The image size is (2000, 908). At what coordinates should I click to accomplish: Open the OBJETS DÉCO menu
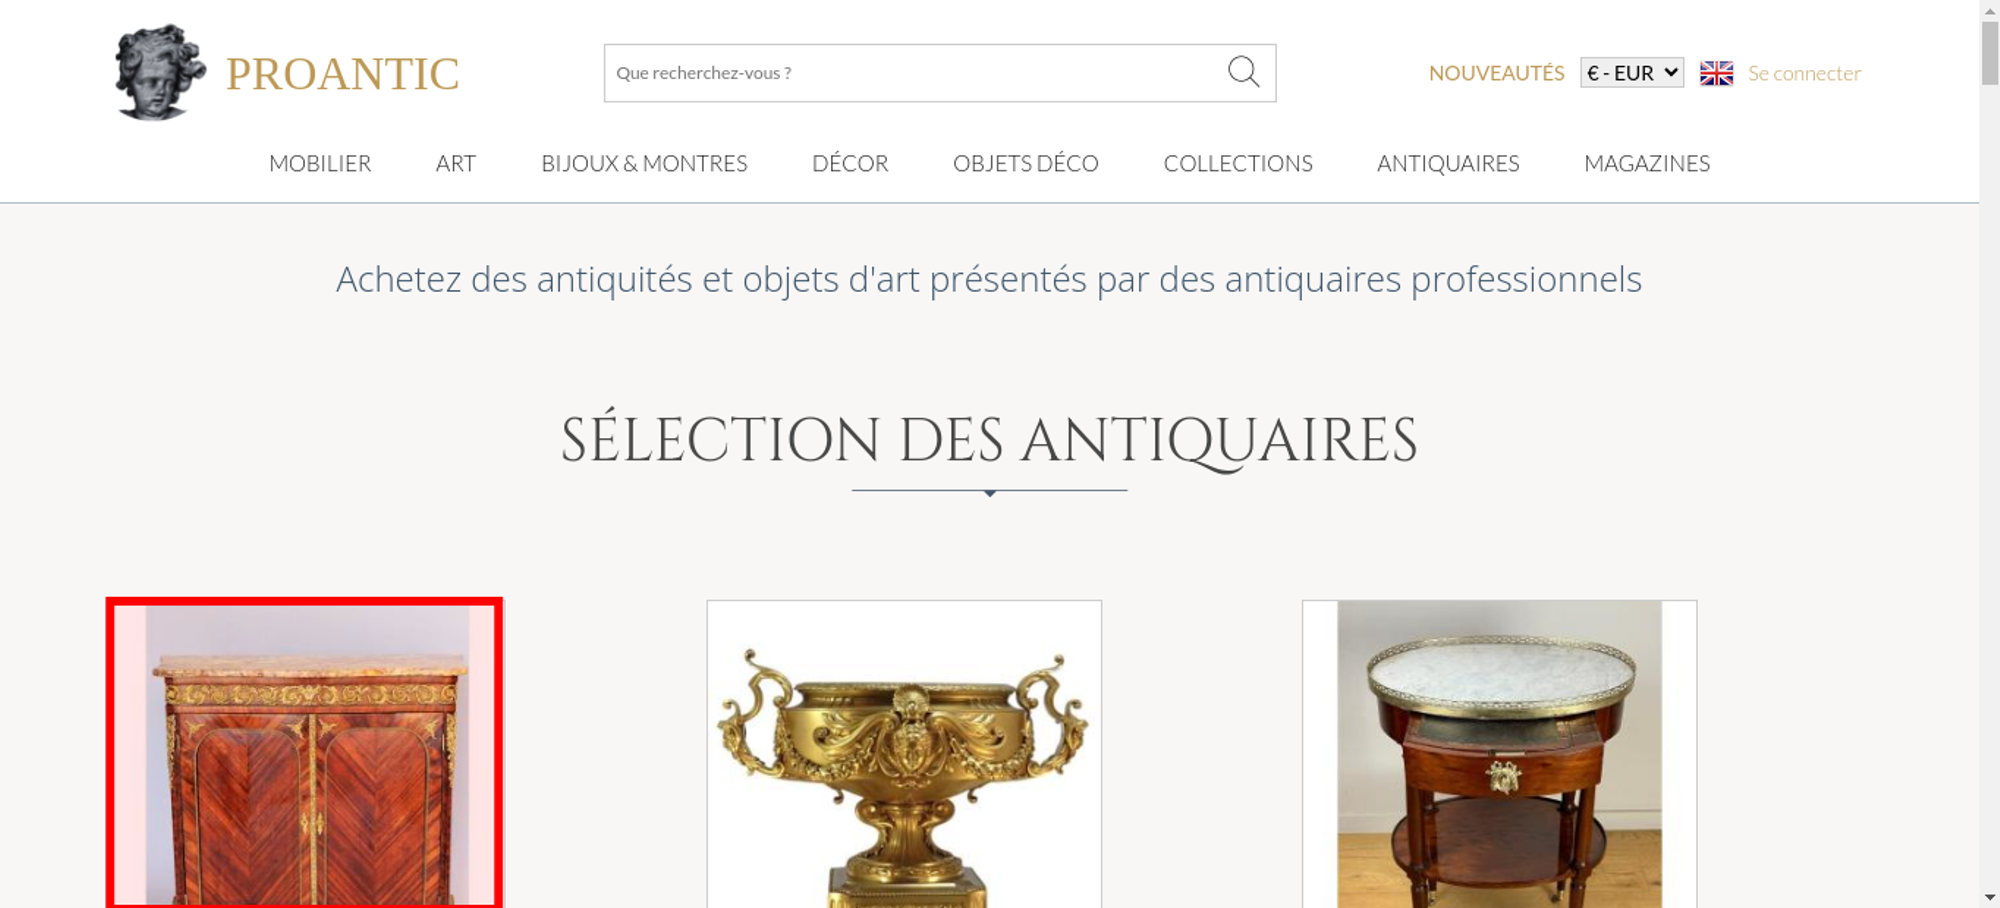(1026, 163)
